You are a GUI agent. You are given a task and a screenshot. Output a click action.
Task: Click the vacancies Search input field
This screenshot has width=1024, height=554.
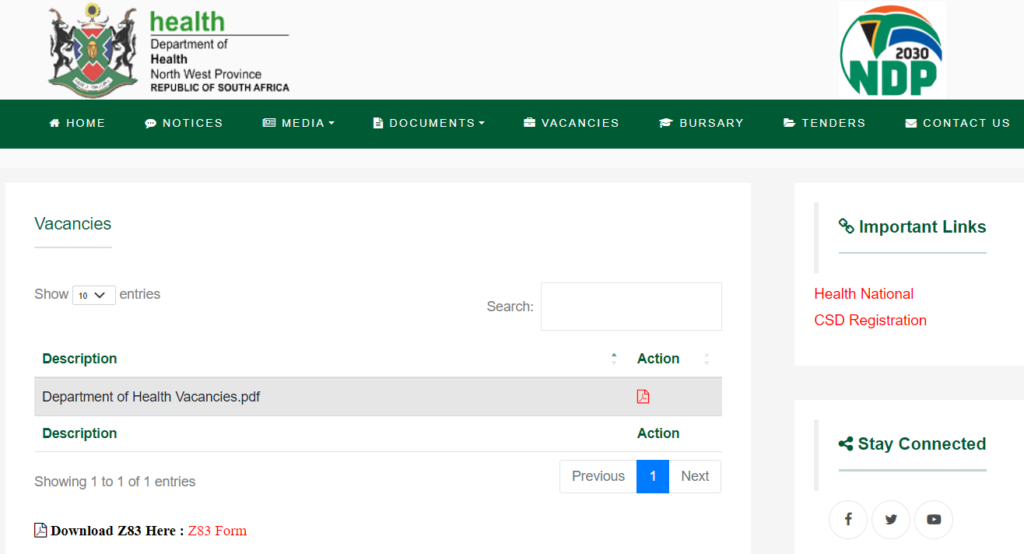(x=631, y=306)
